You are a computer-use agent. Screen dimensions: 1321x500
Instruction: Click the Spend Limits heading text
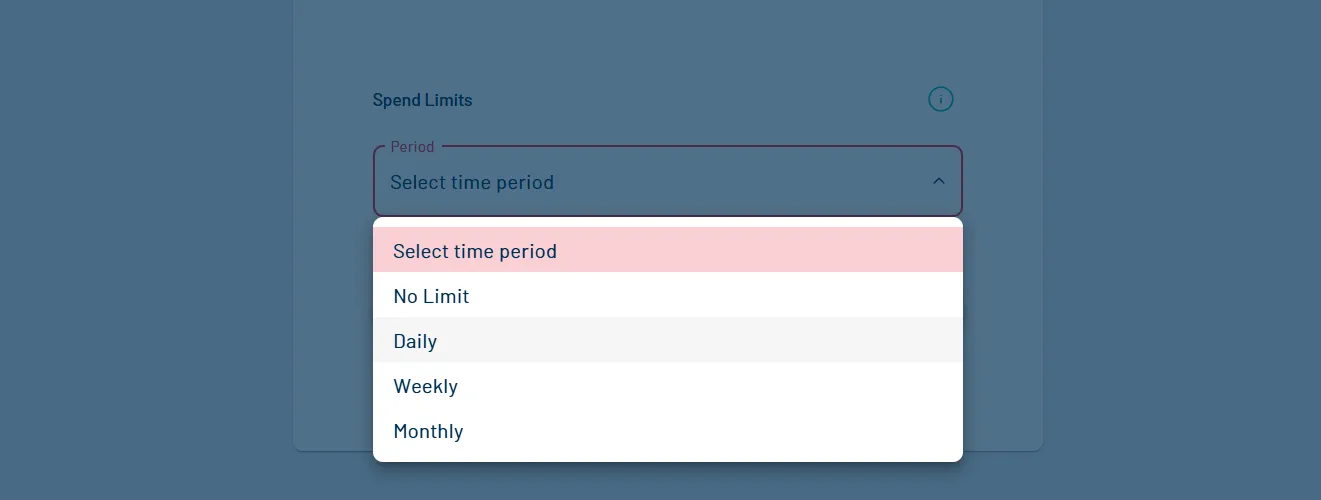422,100
